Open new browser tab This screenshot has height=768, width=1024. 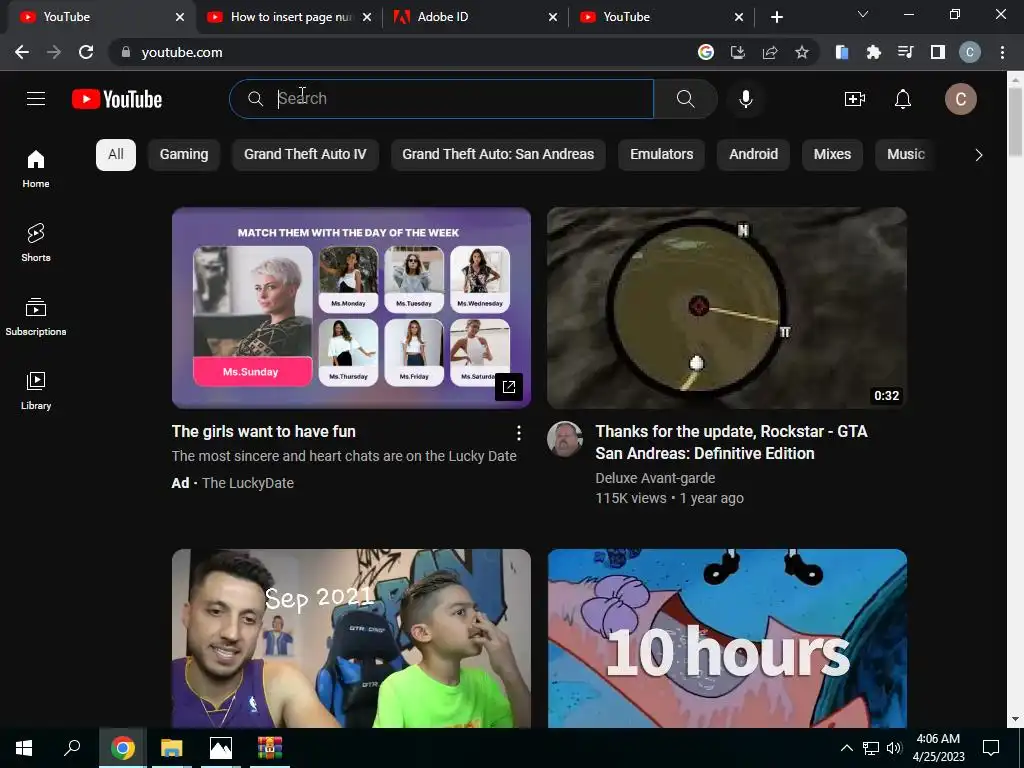[776, 17]
